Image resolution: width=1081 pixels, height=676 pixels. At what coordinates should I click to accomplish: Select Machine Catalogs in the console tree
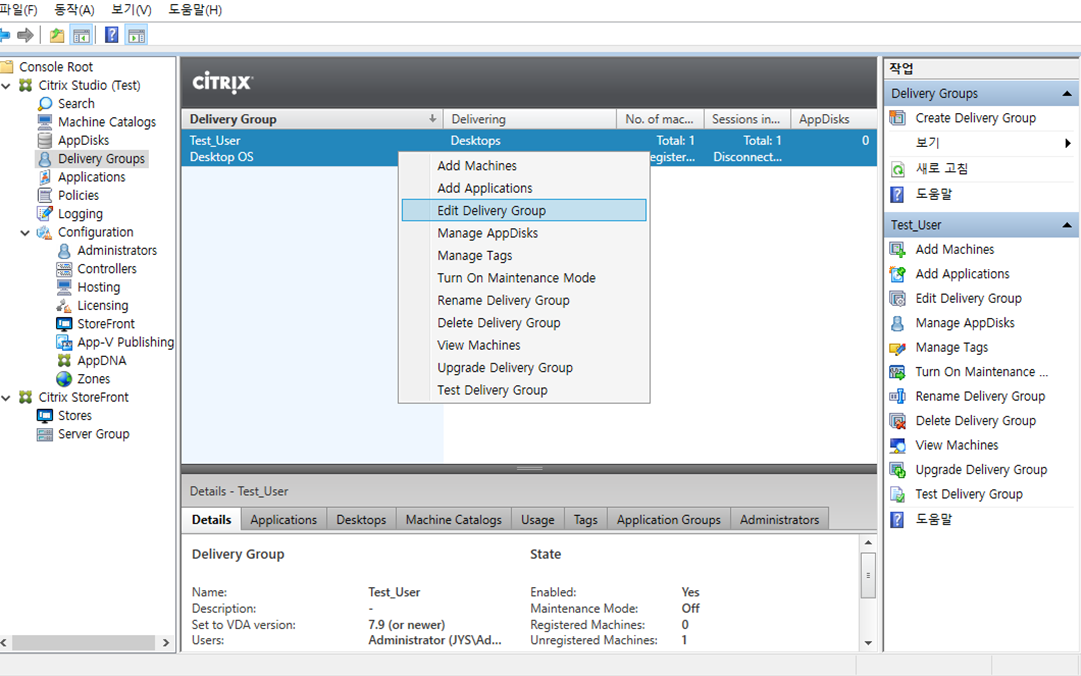coord(107,122)
